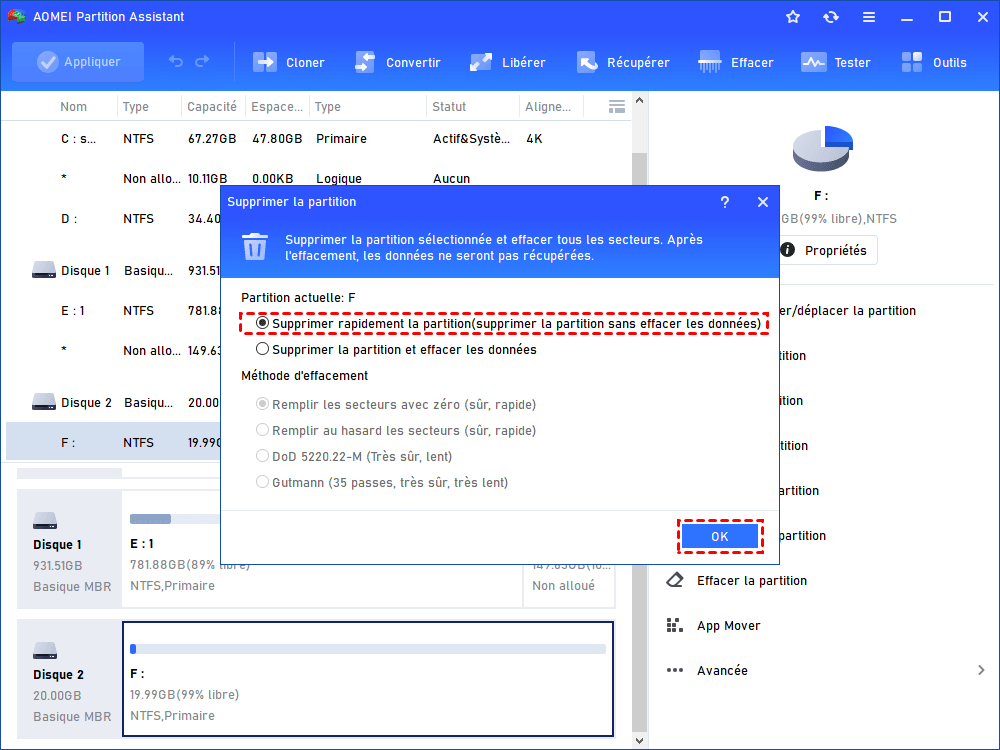Open Propriétés for partition F
This screenshot has width=1000, height=750.
click(828, 250)
